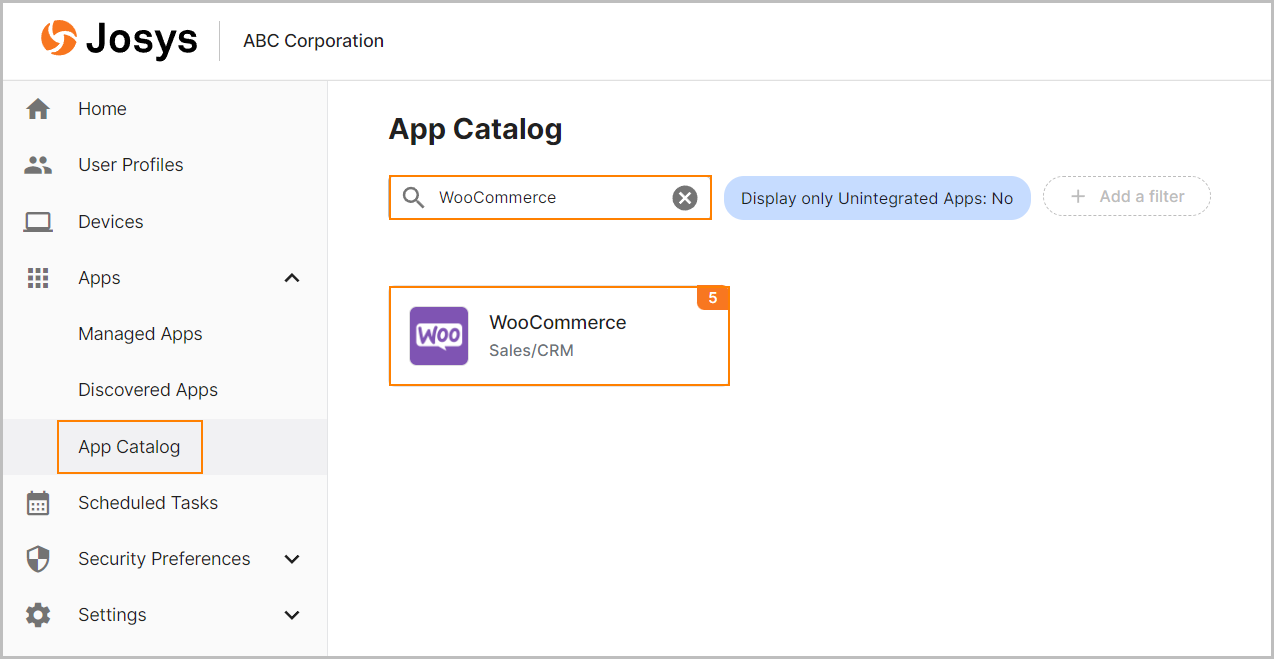The height and width of the screenshot is (659, 1274).
Task: Click the Security Preferences shield icon
Action: [x=38, y=559]
